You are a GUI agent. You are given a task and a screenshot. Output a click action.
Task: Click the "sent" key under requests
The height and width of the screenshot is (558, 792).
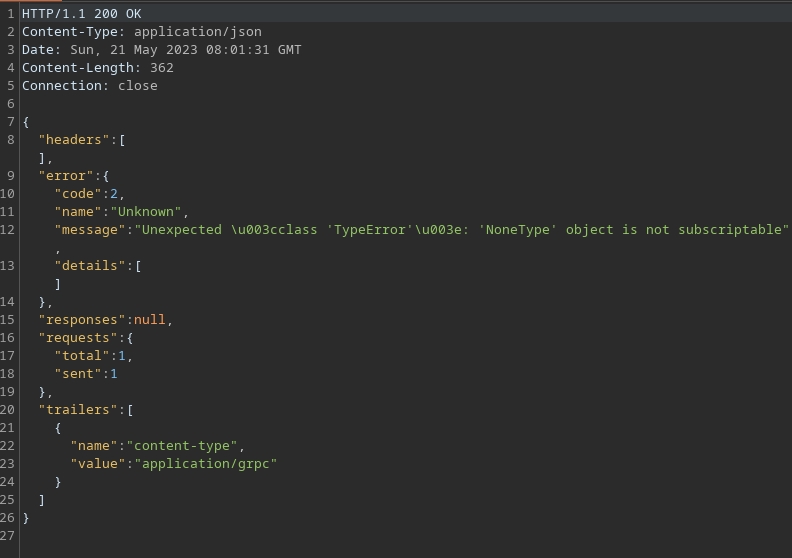78,374
